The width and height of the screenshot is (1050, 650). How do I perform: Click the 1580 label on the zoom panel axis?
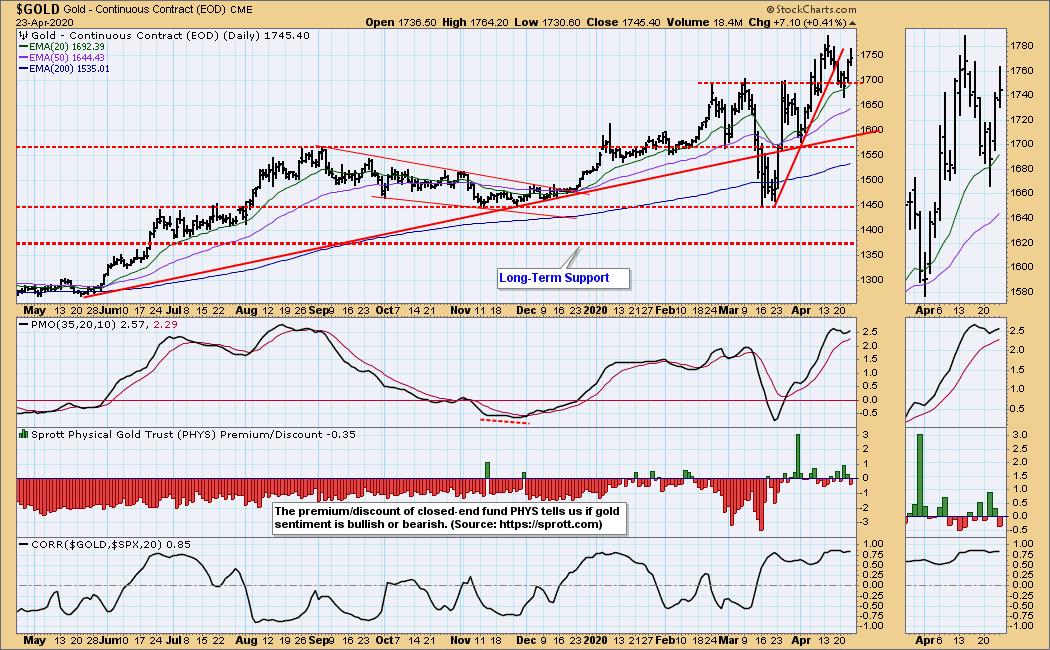coord(1021,292)
